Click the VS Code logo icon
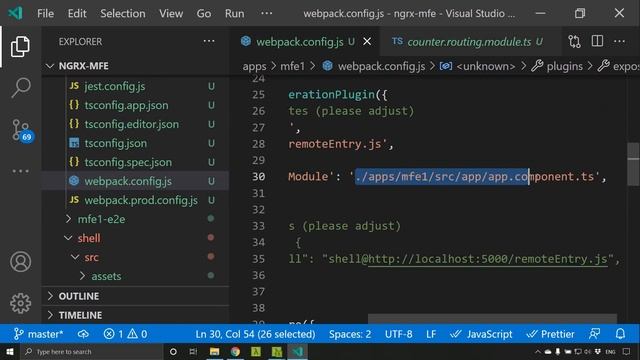The width and height of the screenshot is (640, 360). tap(15, 13)
